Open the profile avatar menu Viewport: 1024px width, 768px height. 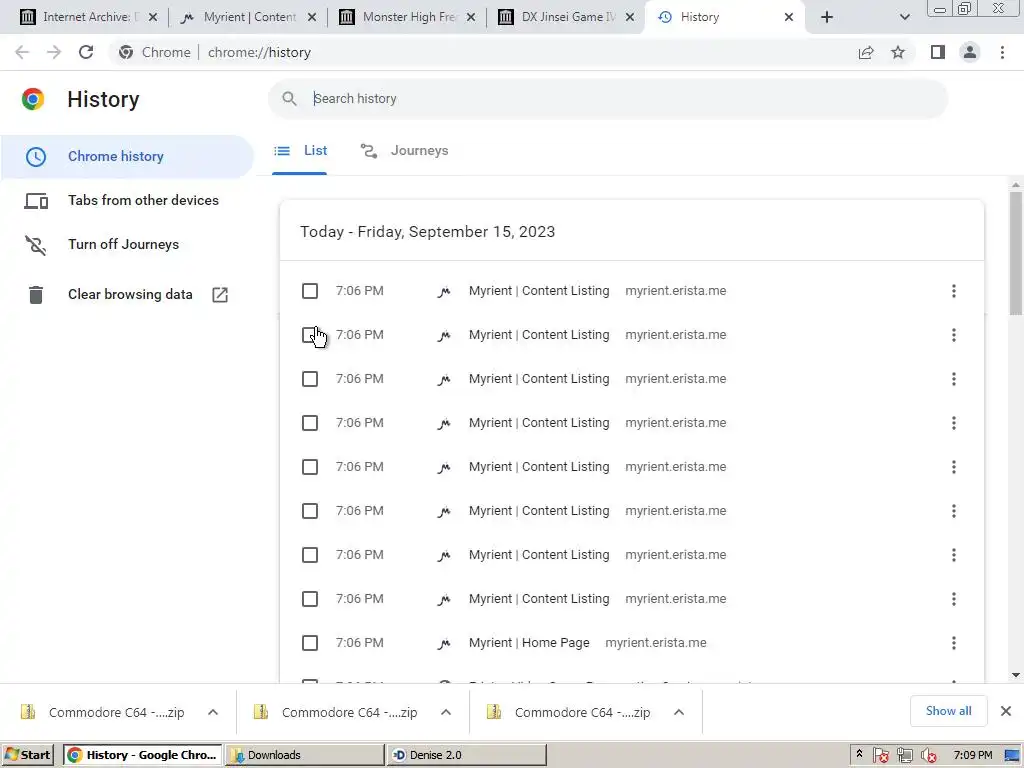tap(970, 52)
